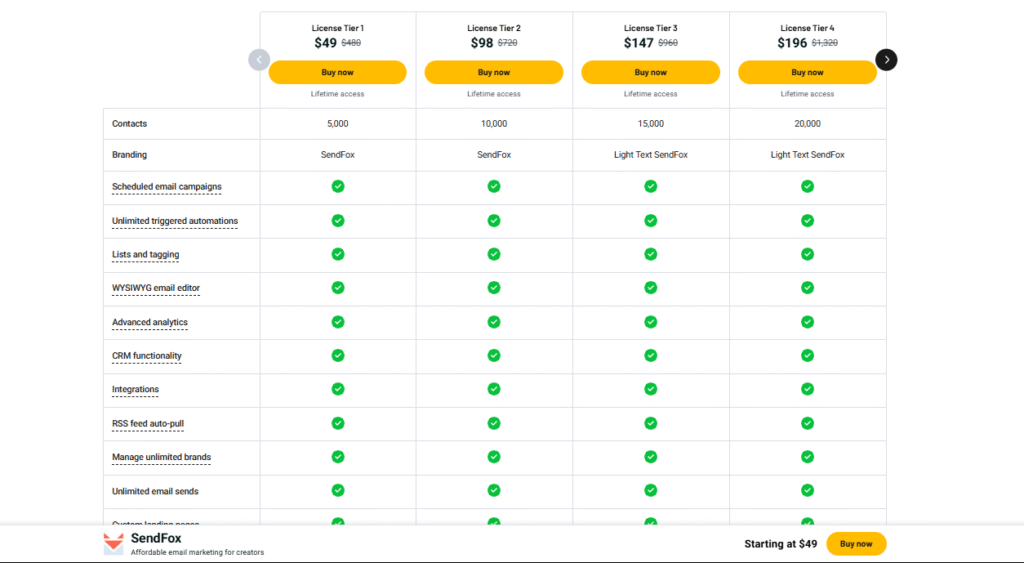Click the License Tier 1 heading
The width and height of the screenshot is (1024, 563).
point(338,28)
